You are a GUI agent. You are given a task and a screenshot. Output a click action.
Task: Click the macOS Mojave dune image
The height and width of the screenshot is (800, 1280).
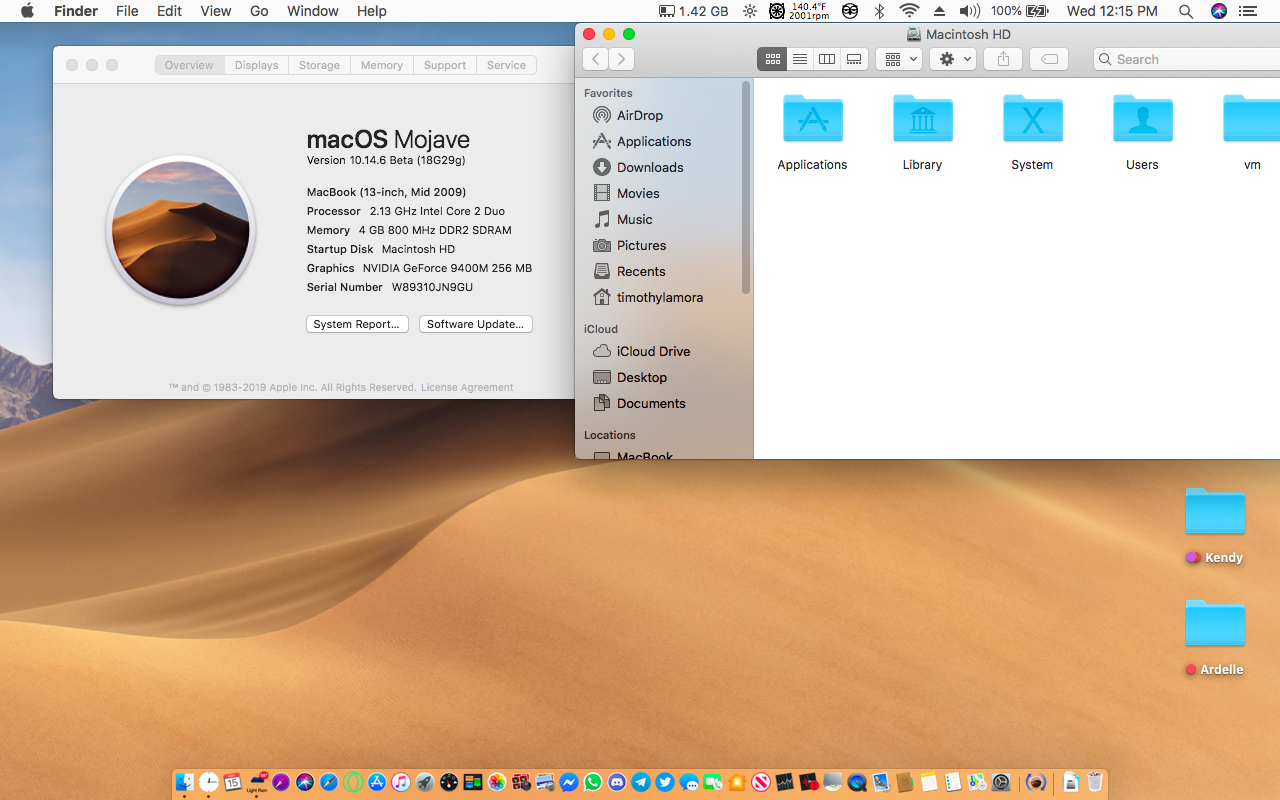coord(181,230)
